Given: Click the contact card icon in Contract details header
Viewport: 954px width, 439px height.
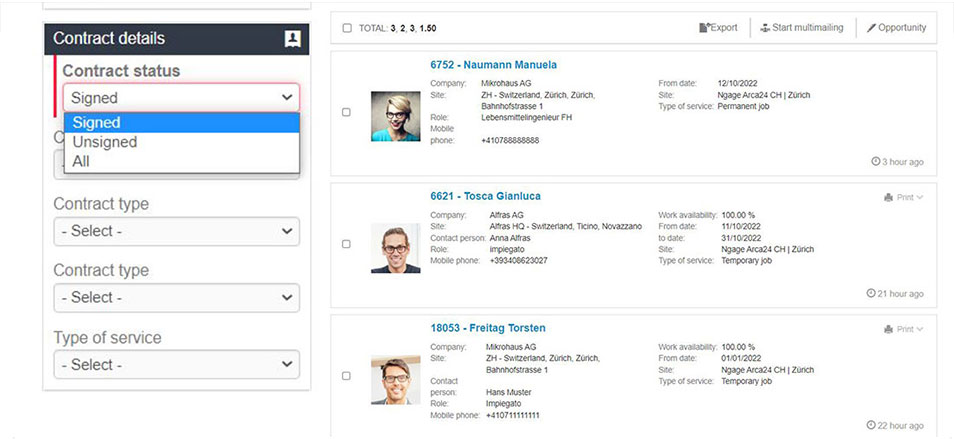Looking at the screenshot, I should (x=293, y=39).
